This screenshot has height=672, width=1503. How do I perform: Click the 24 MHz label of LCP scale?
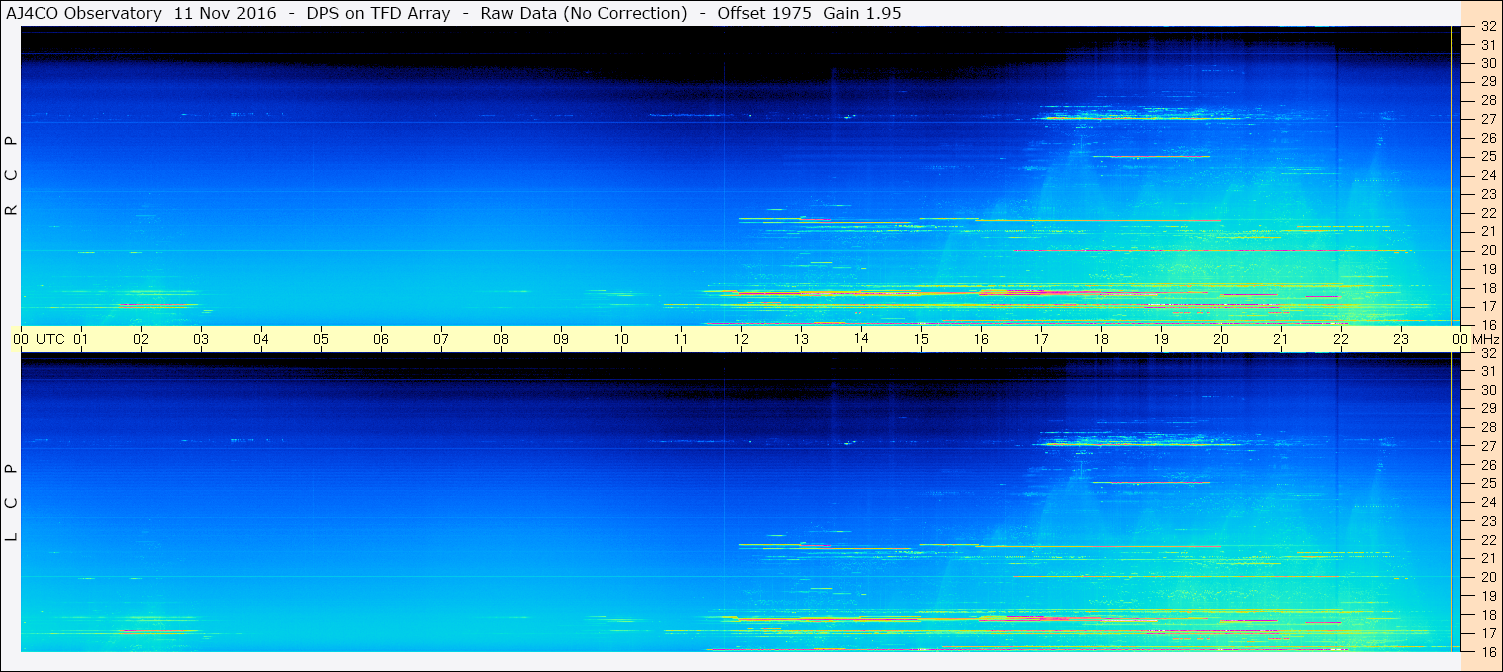[x=1487, y=502]
